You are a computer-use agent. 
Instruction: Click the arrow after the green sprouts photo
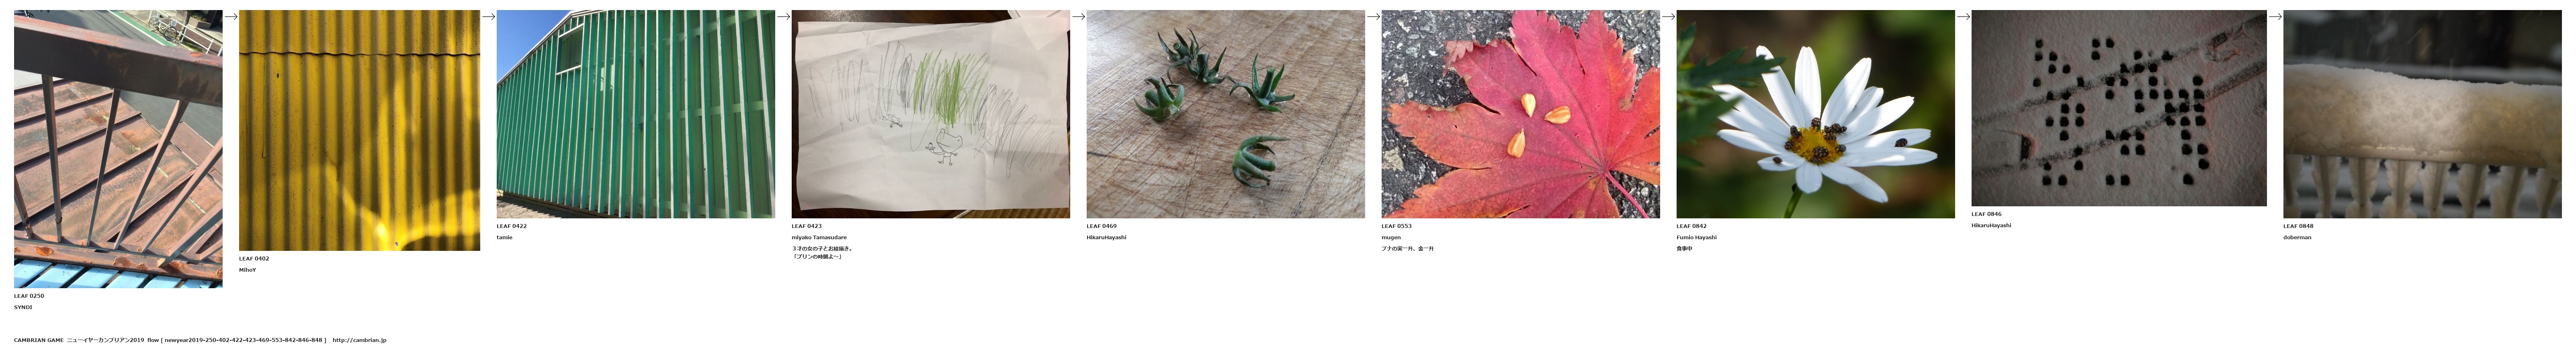click(1374, 16)
